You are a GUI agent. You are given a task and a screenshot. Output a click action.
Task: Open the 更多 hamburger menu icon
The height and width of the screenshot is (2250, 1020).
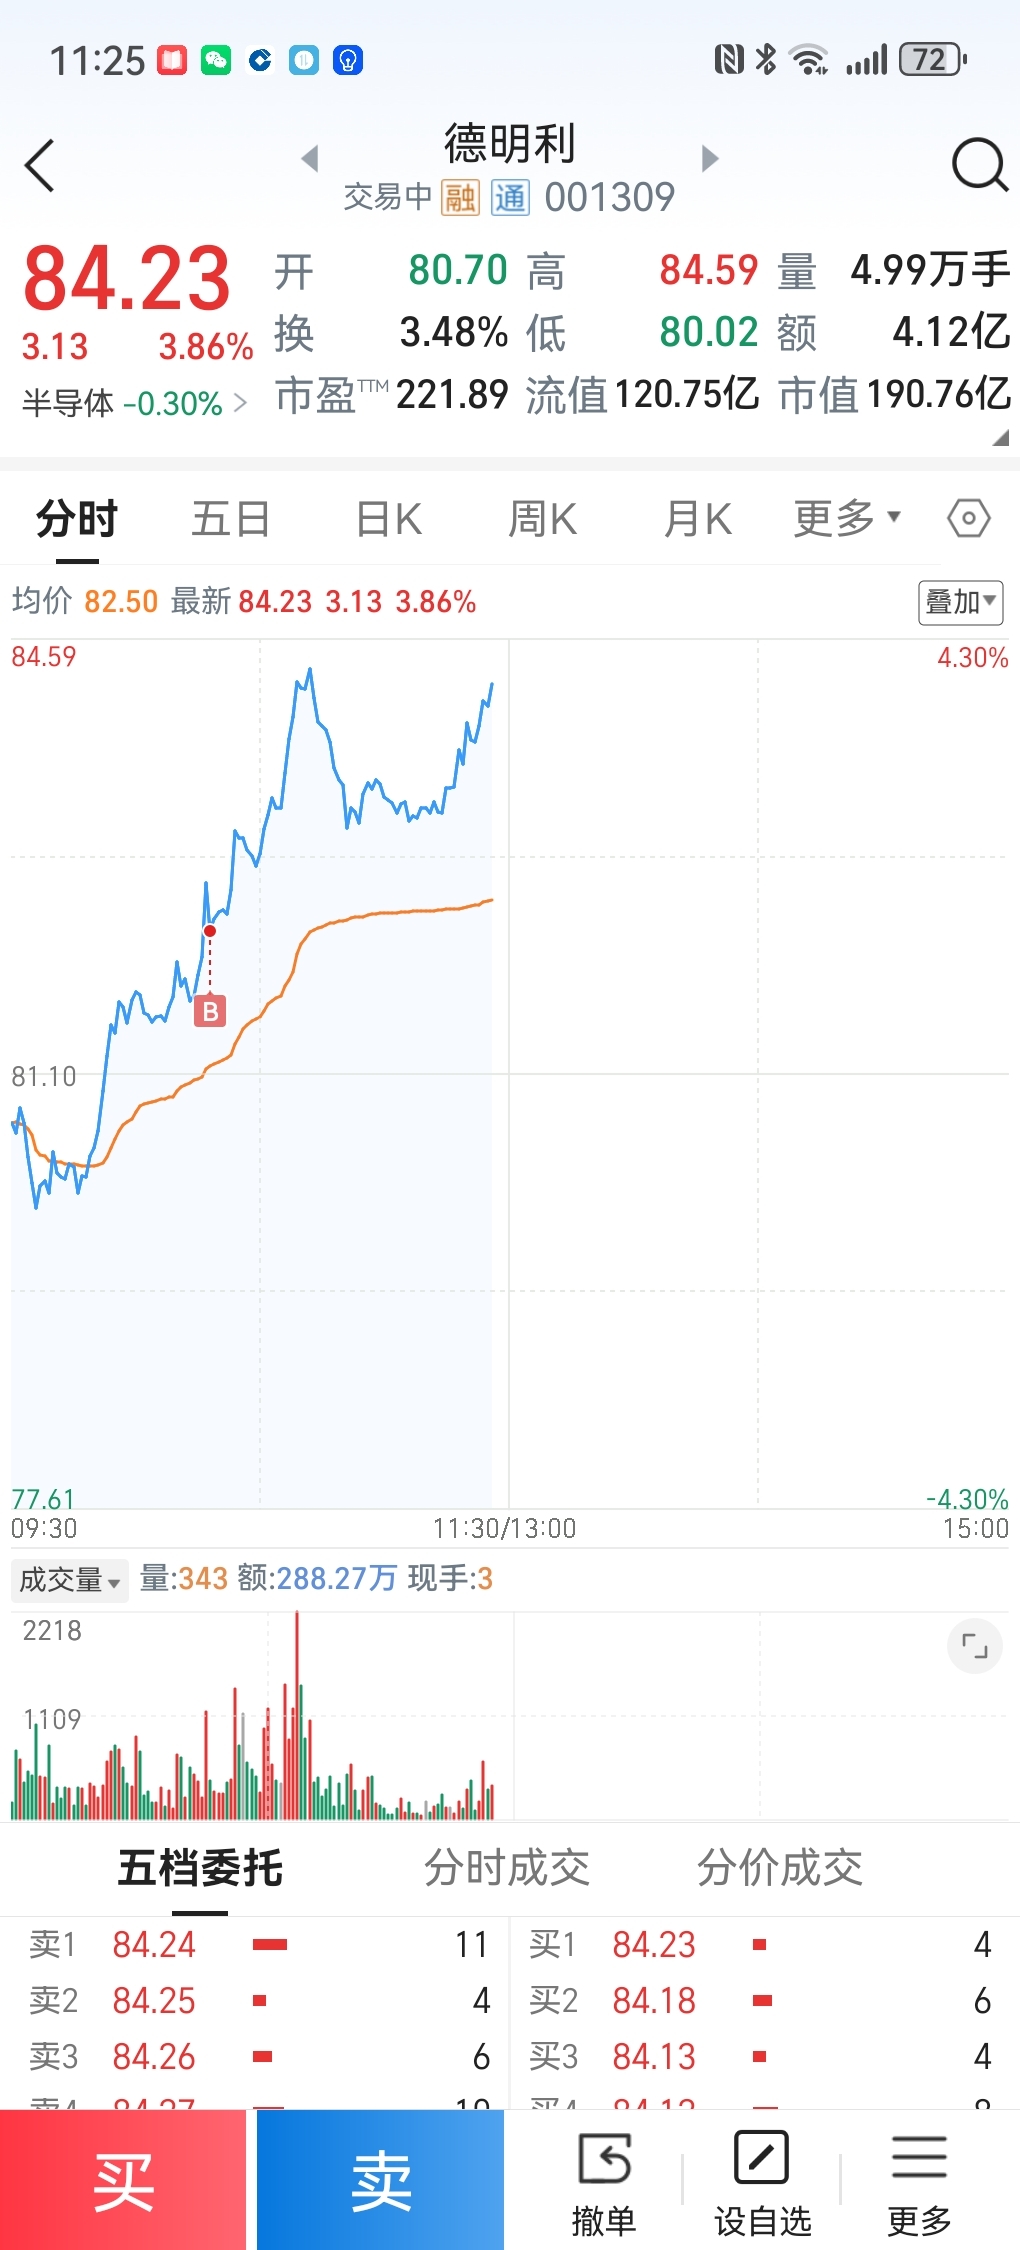click(919, 2182)
